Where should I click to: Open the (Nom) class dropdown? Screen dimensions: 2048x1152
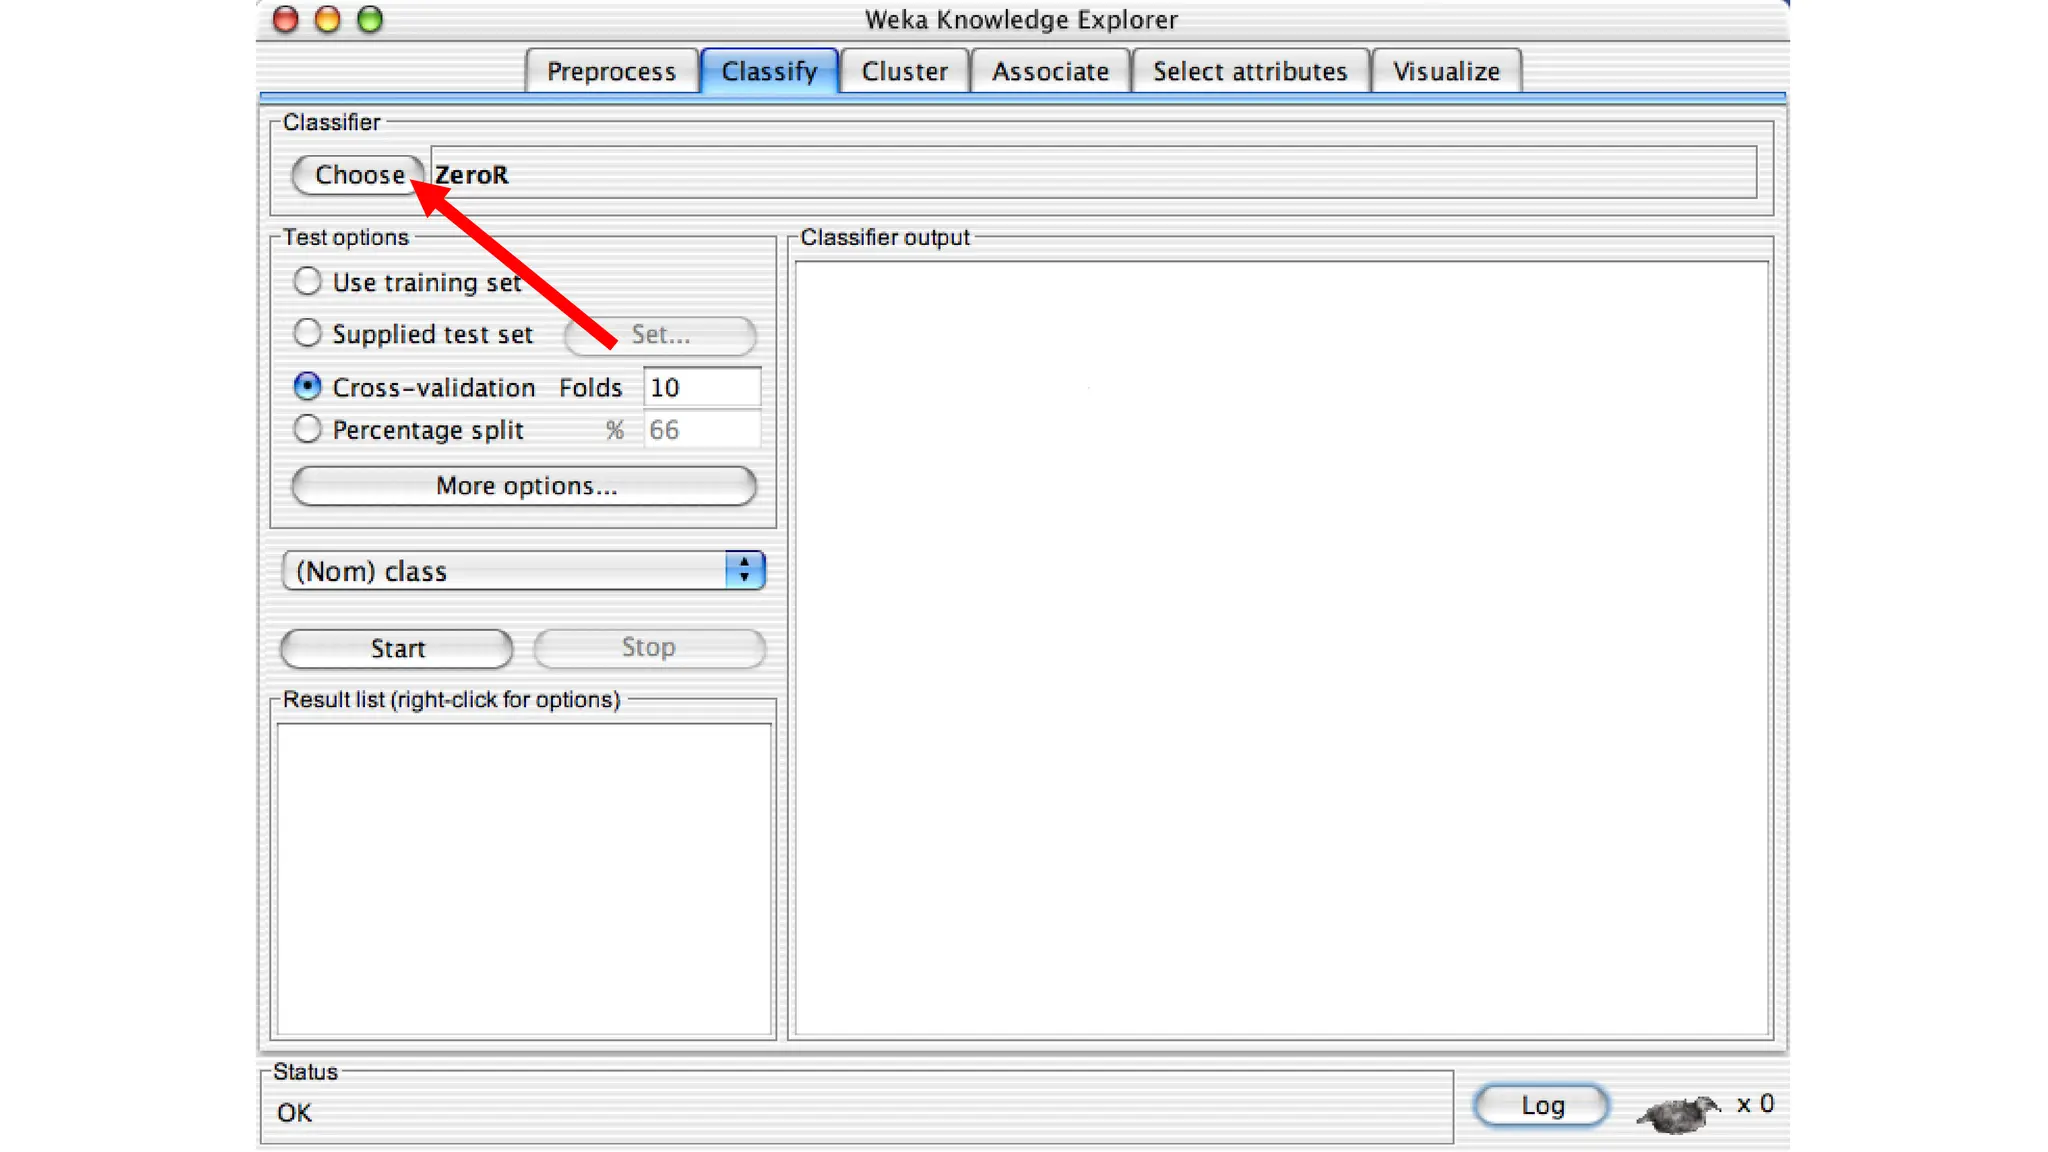(x=507, y=571)
